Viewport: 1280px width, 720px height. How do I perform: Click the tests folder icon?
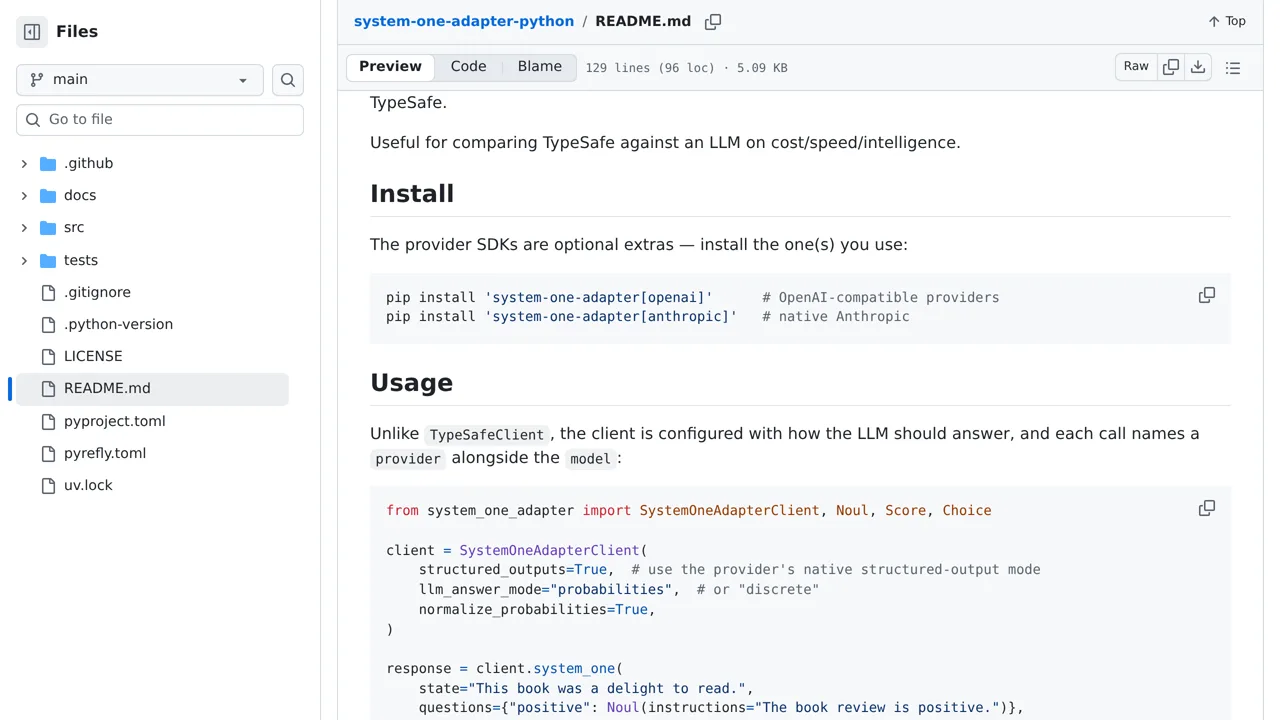click(48, 261)
